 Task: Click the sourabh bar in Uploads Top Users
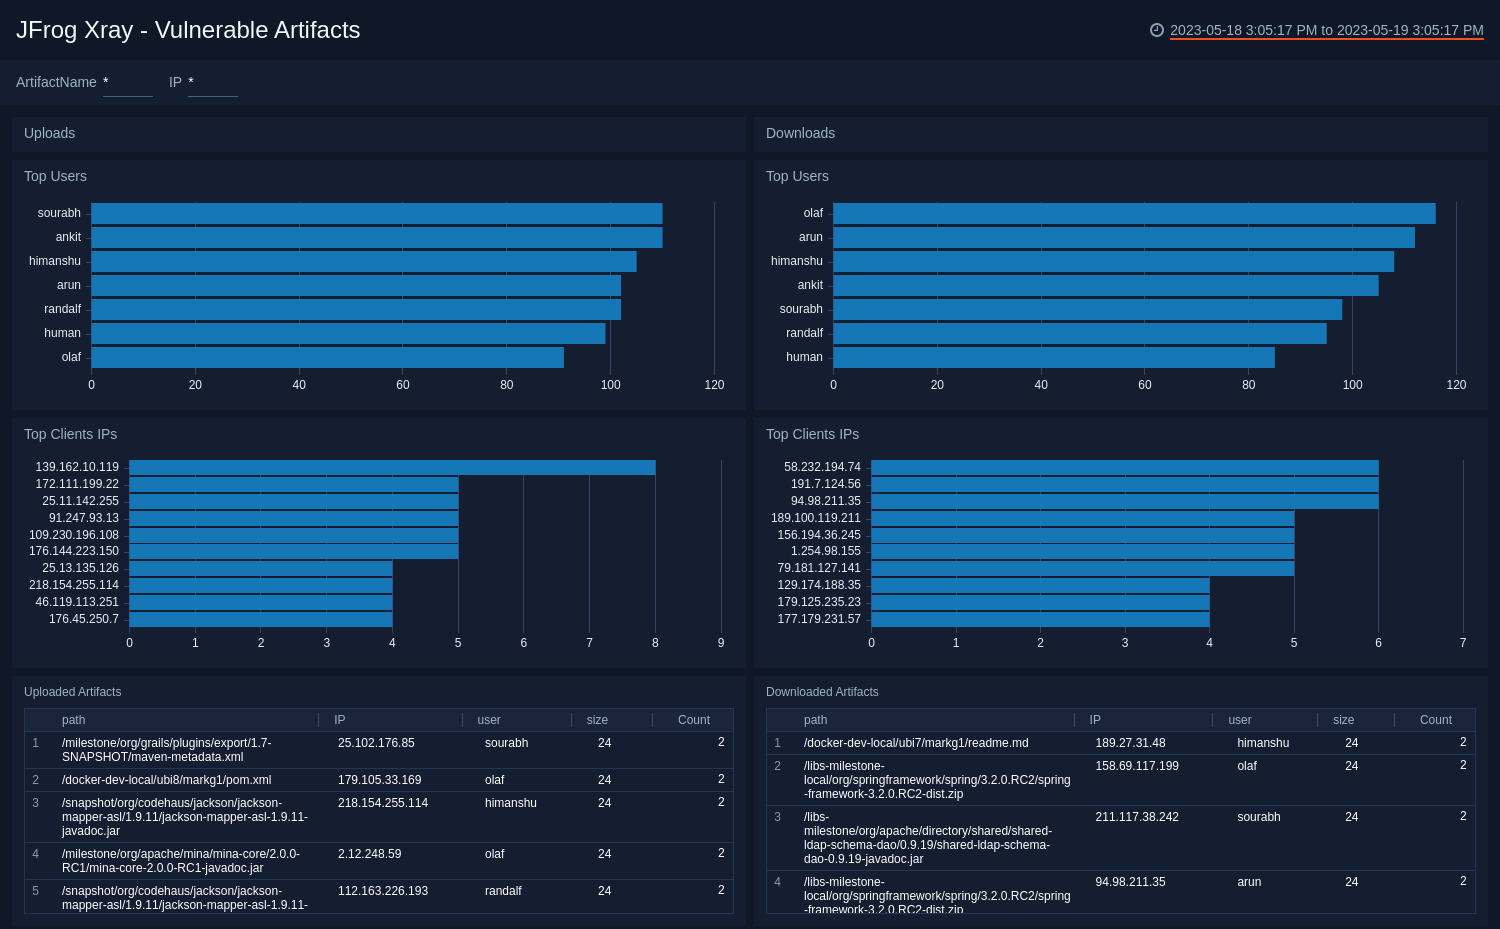coord(376,213)
